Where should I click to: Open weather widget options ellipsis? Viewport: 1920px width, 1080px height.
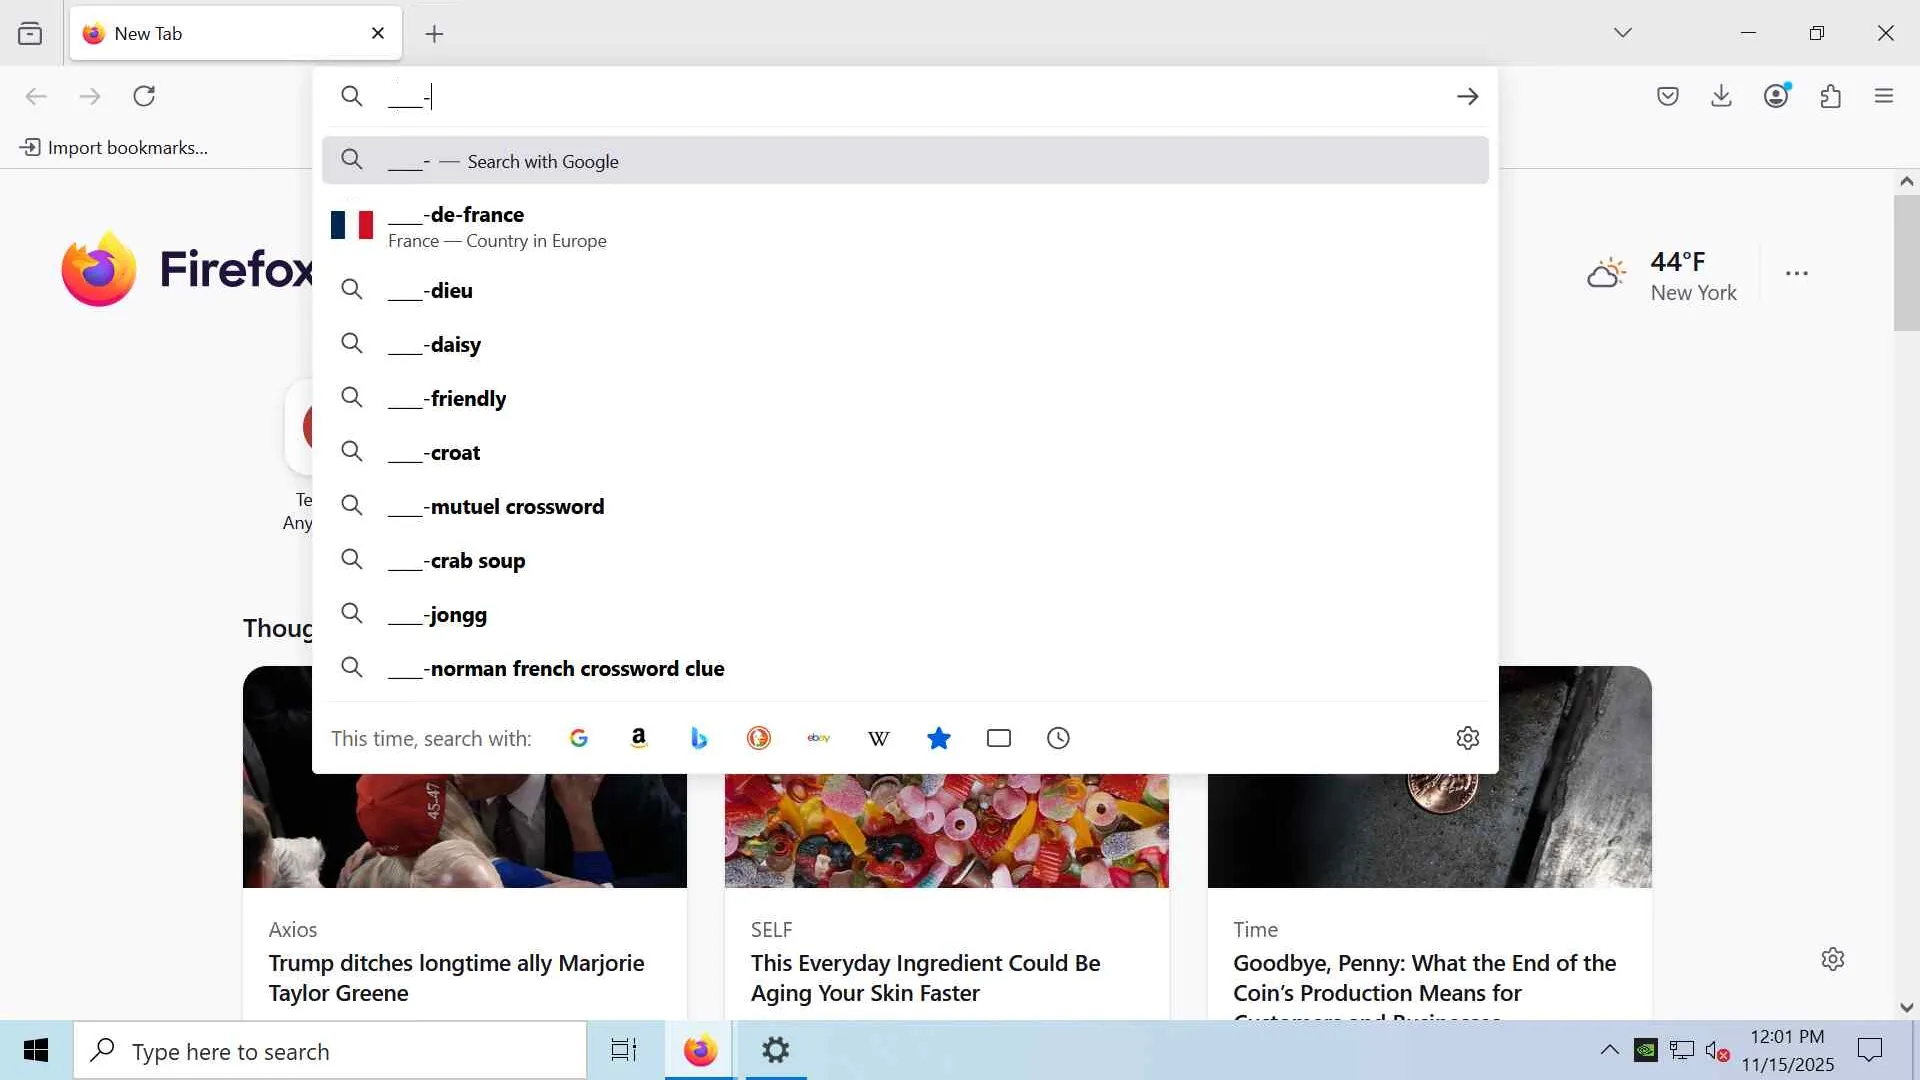[x=1796, y=273]
